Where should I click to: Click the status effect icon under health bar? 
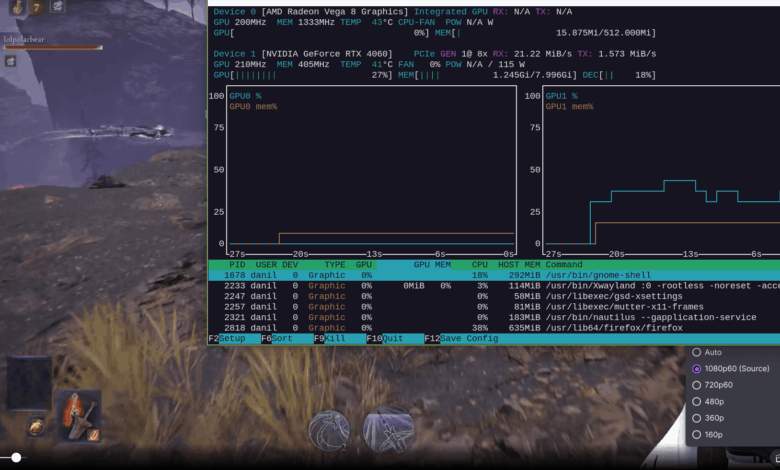point(10,61)
